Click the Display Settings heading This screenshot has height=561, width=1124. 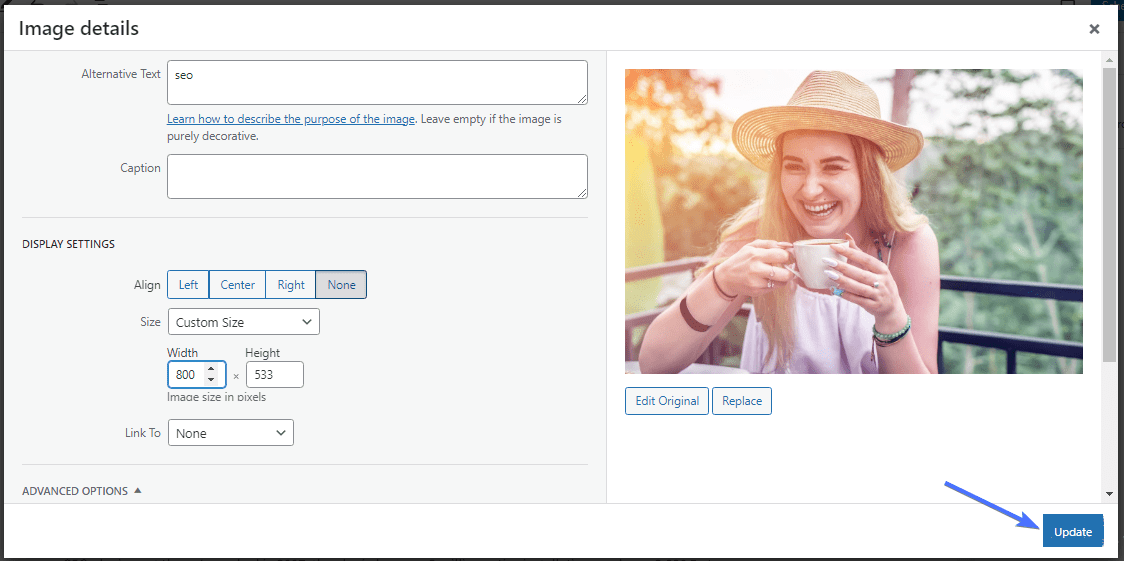point(68,244)
